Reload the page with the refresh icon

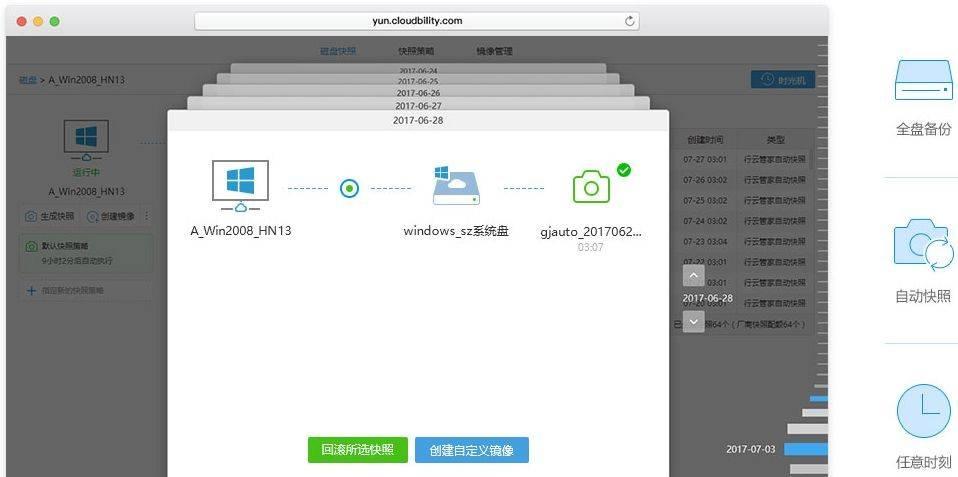tap(630, 21)
